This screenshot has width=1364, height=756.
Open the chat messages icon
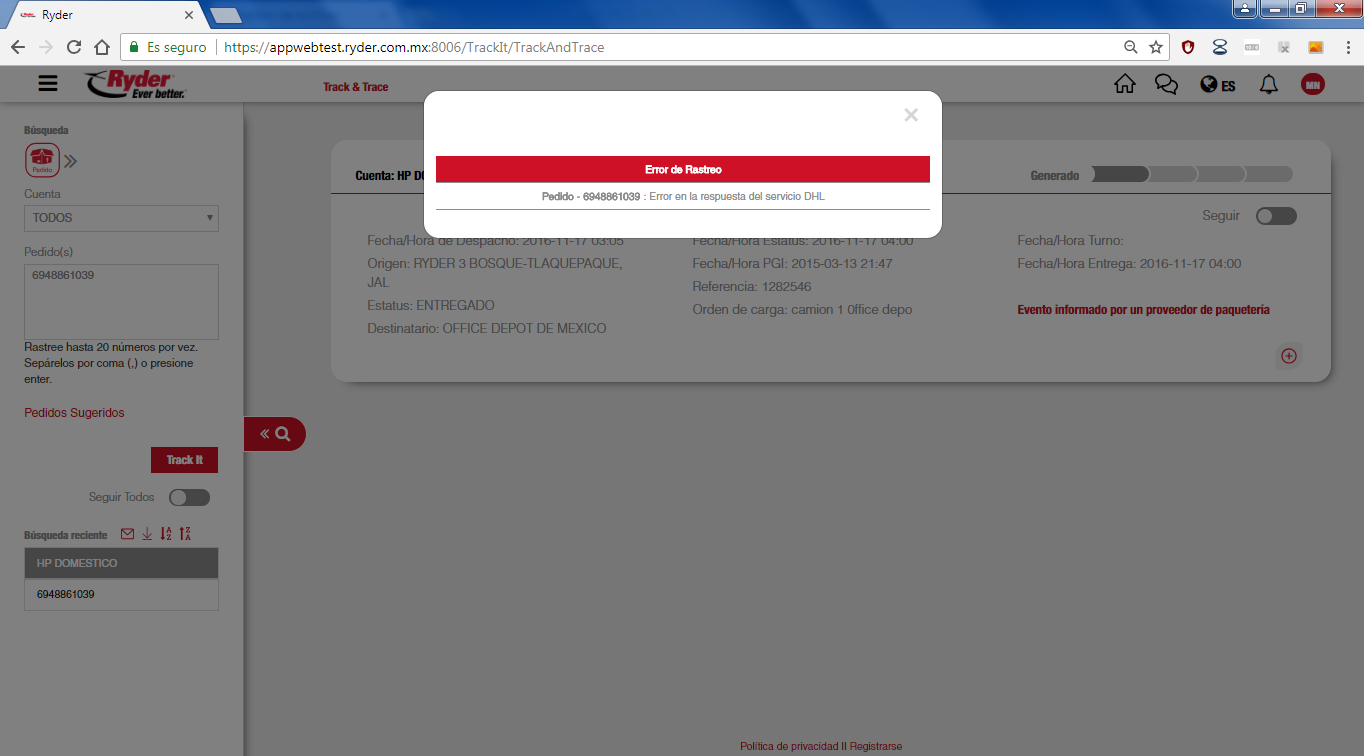pos(1166,85)
